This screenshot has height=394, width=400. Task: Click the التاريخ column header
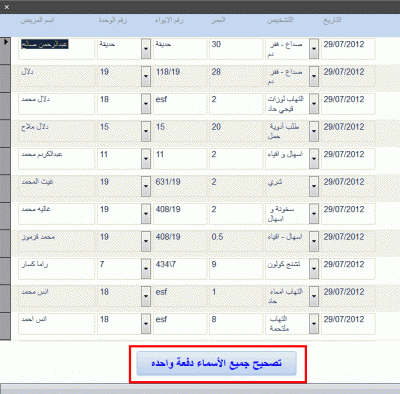(x=332, y=20)
